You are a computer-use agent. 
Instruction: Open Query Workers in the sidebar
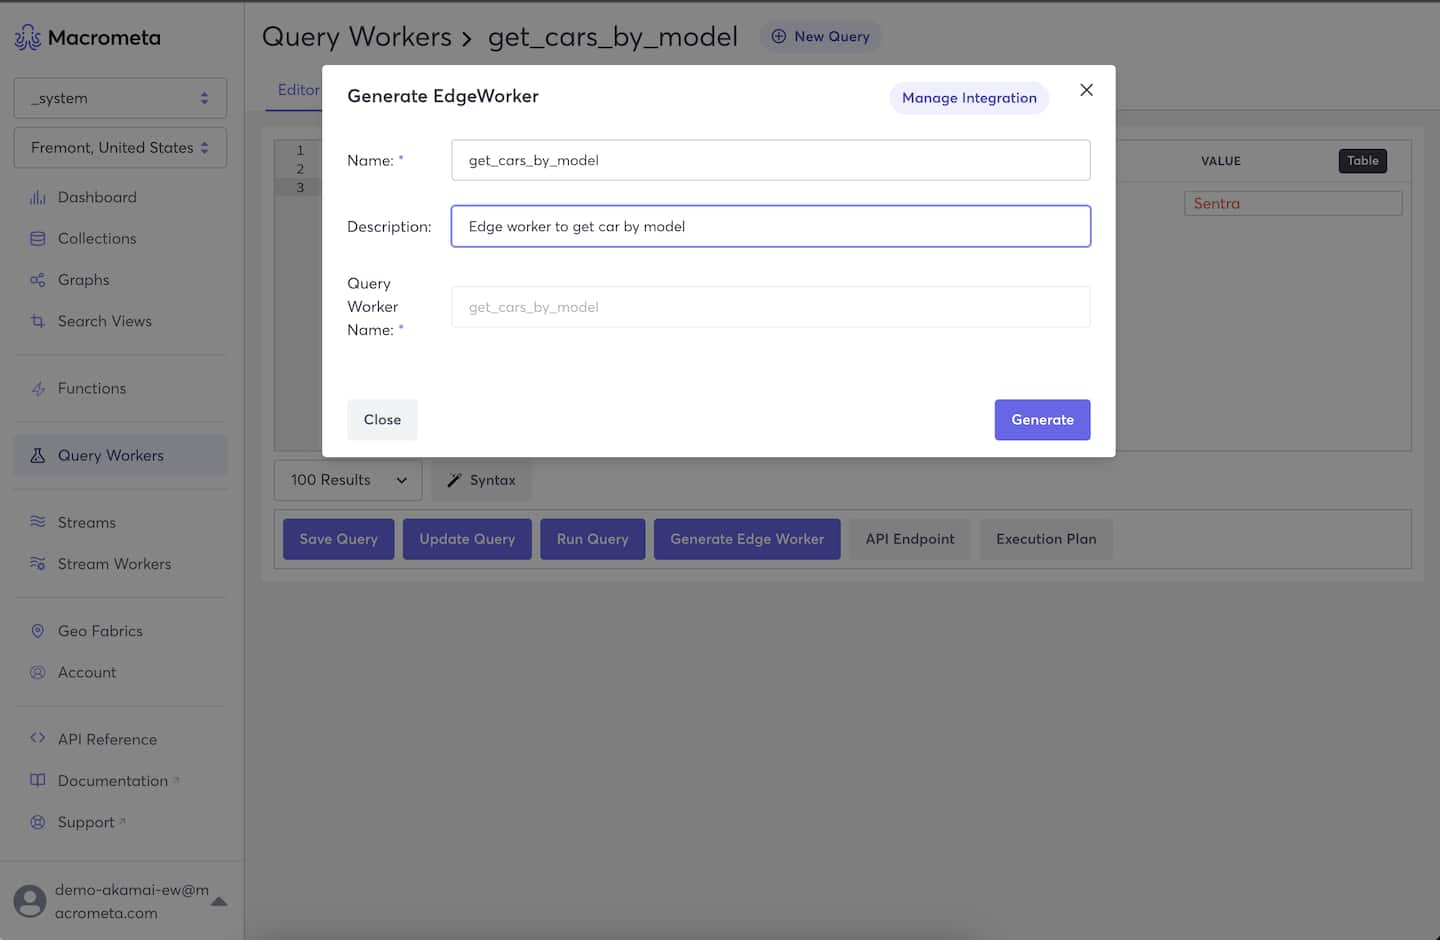coord(110,456)
